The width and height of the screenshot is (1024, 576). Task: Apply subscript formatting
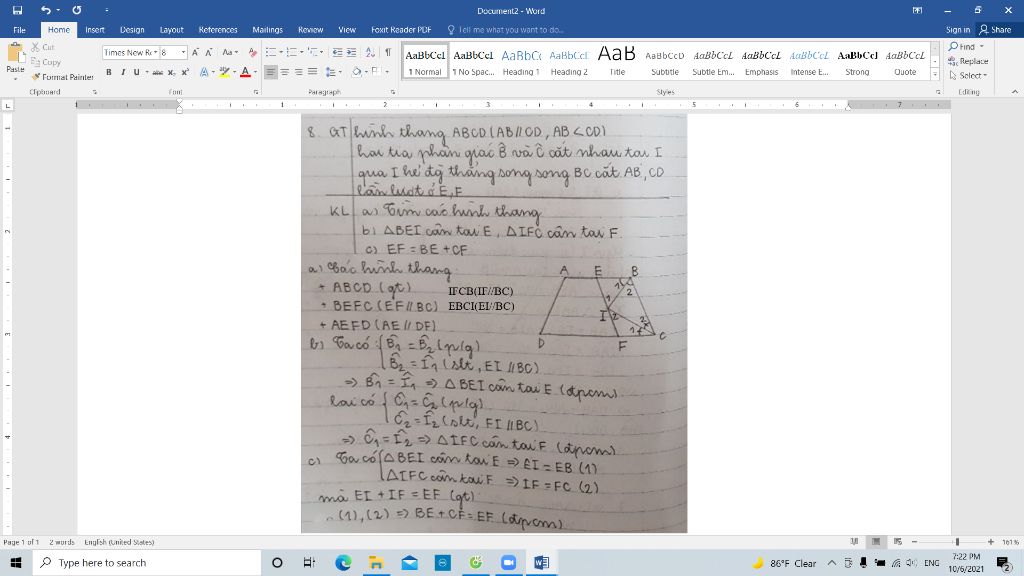coord(171,72)
